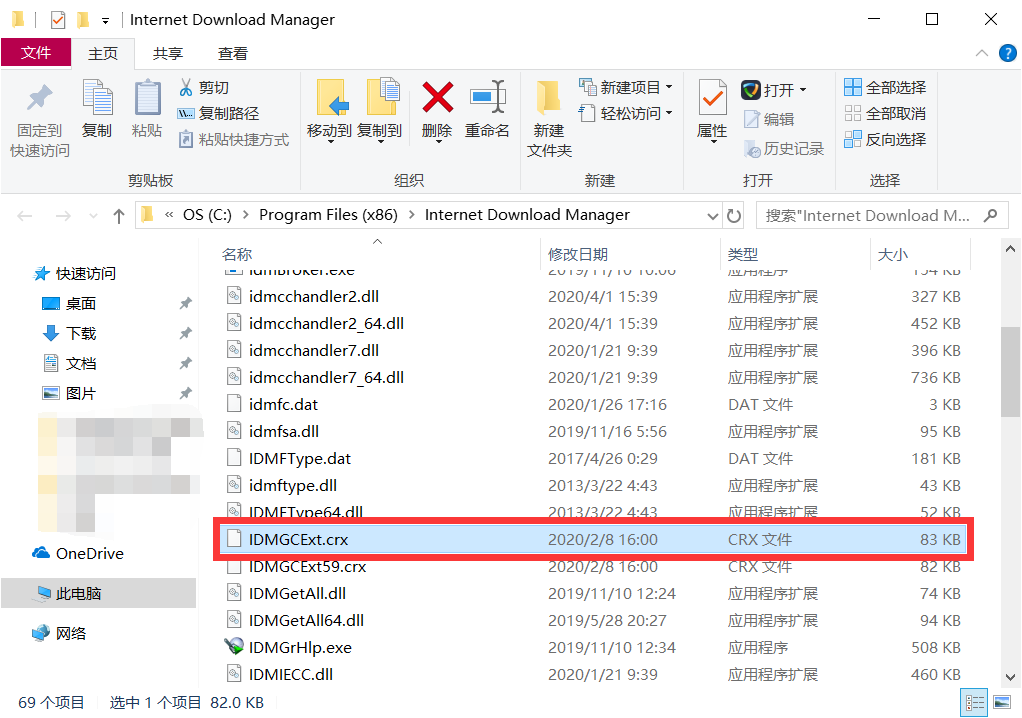Click the file list vertical scrollbar thumb
The width and height of the screenshot is (1022, 718).
(x=1010, y=371)
